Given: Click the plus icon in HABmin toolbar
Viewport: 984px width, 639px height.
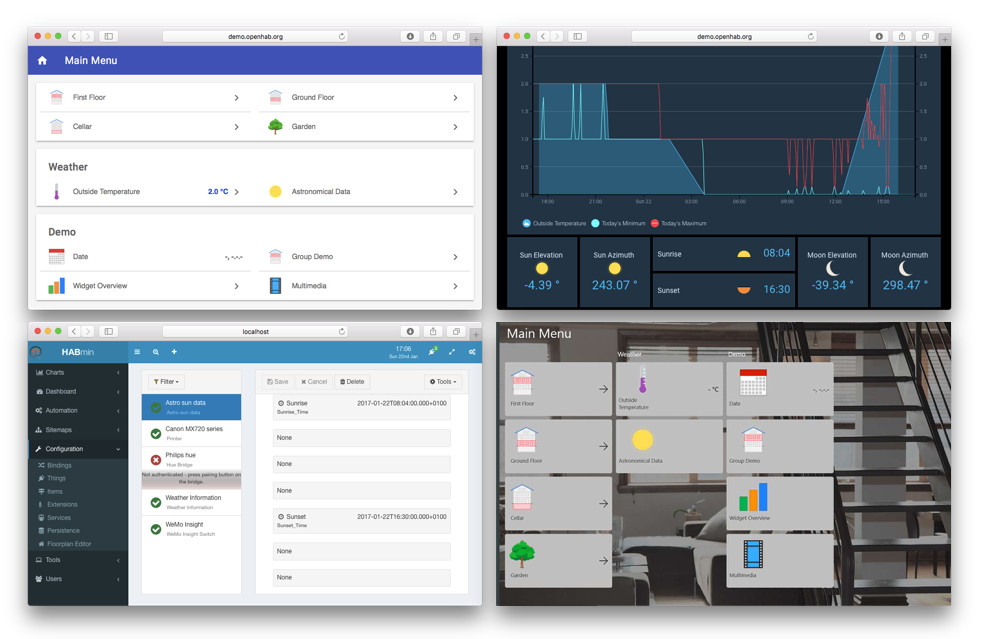Looking at the screenshot, I should [x=174, y=352].
